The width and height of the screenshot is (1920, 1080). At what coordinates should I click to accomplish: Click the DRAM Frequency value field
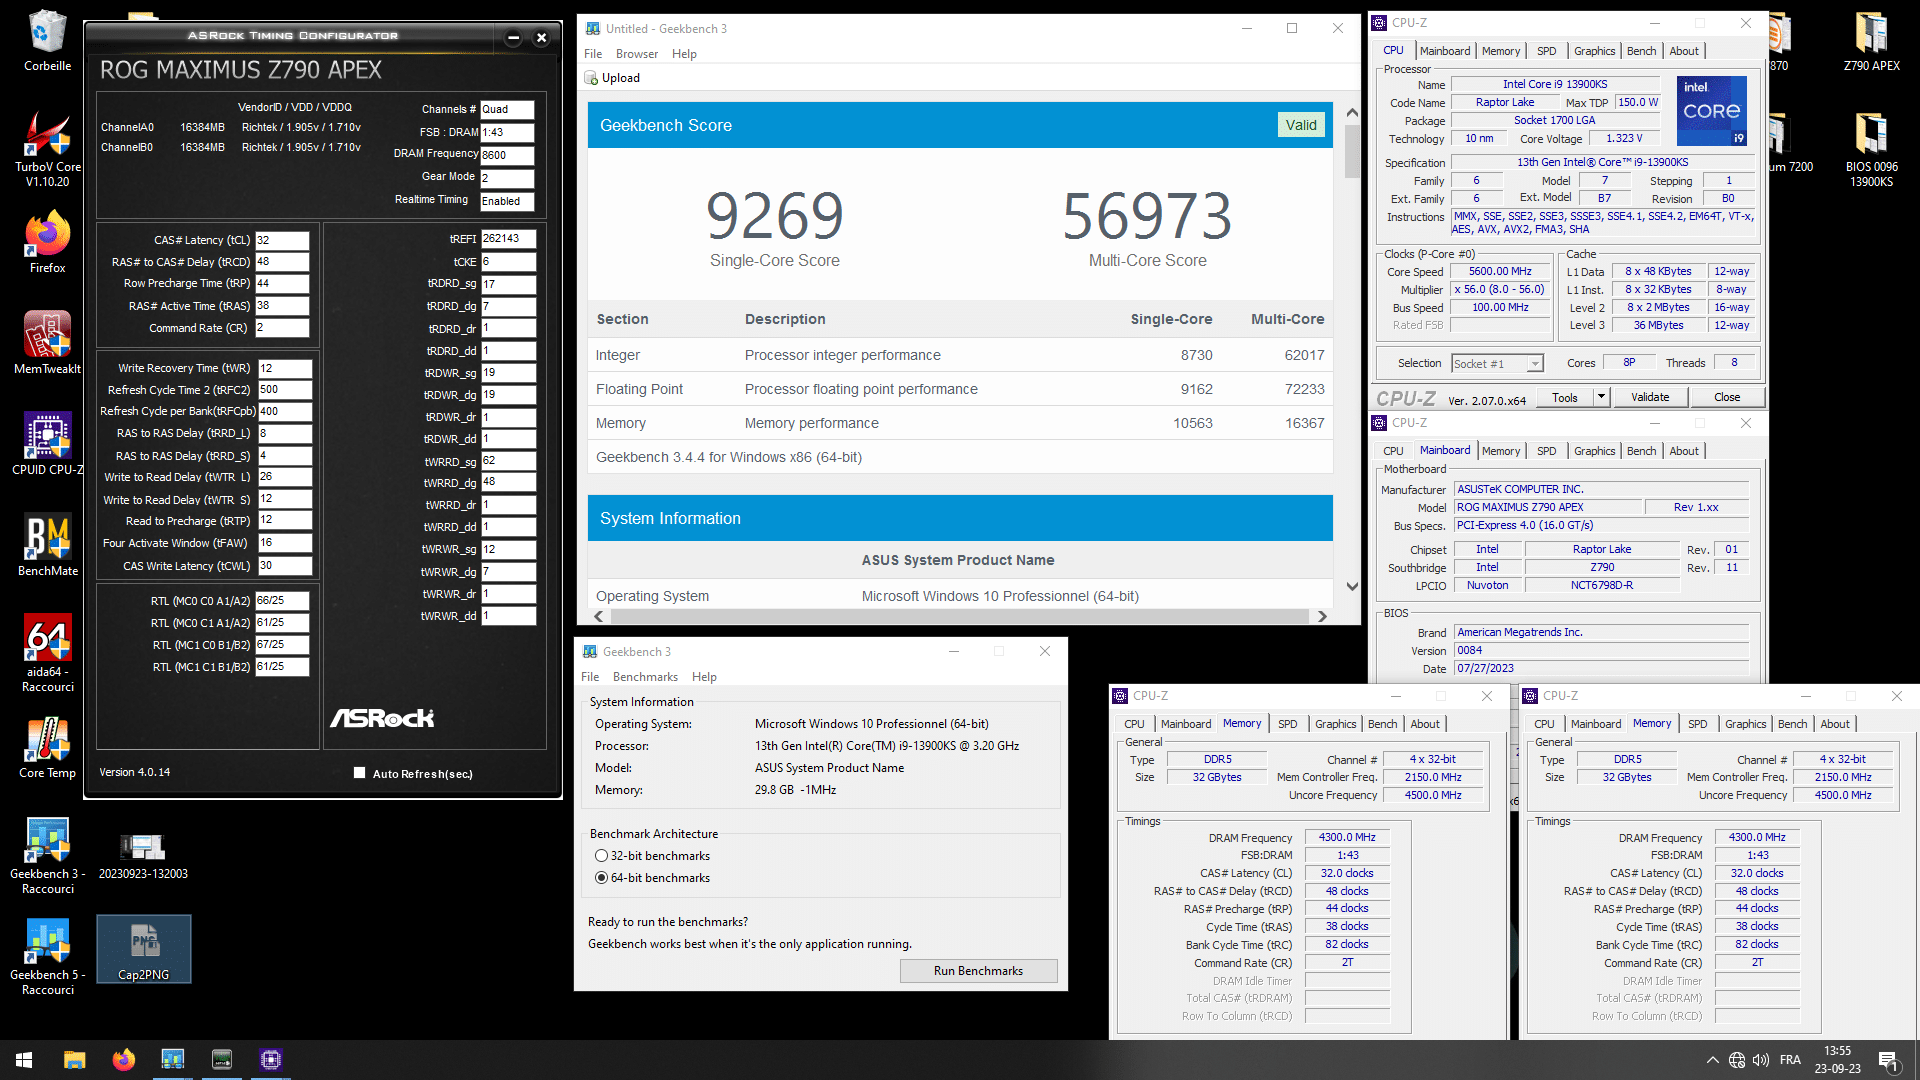(507, 155)
